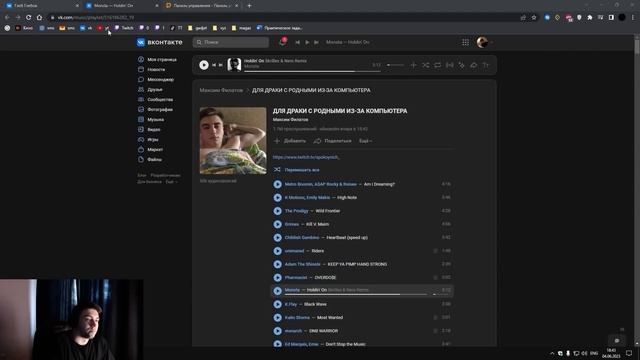640x360 pixels.
Task: Click the play button in the audio player
Action: click(x=204, y=65)
